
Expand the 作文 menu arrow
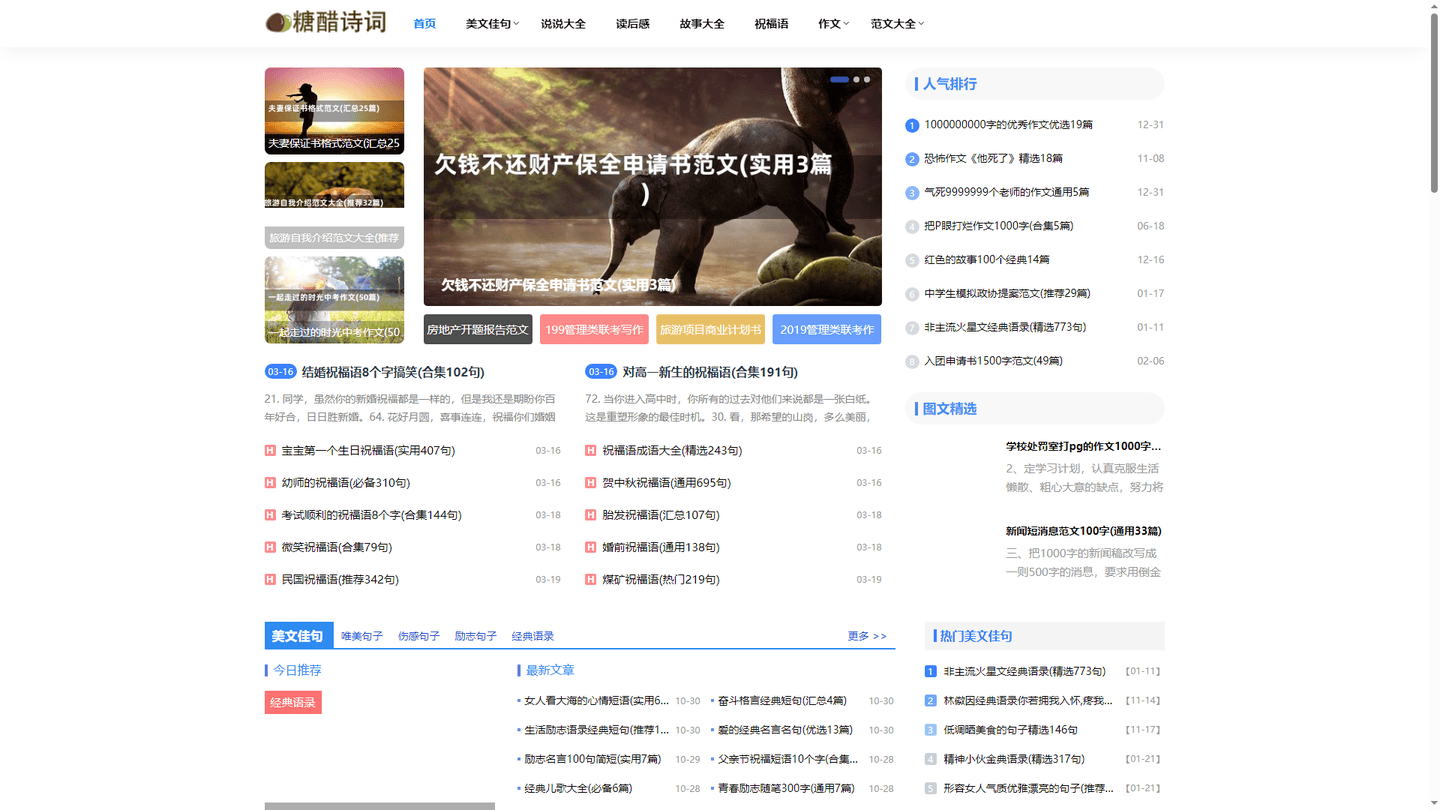pos(846,24)
